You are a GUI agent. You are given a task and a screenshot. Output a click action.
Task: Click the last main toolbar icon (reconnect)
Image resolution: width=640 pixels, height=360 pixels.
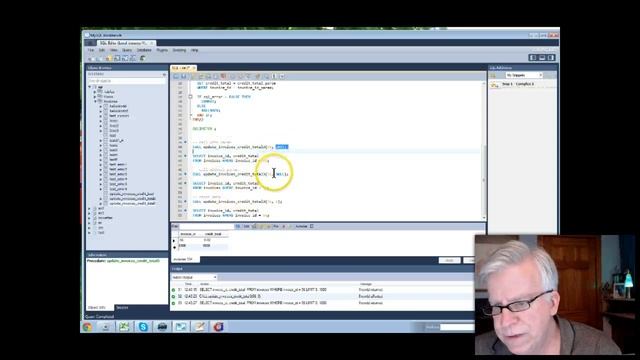142,59
